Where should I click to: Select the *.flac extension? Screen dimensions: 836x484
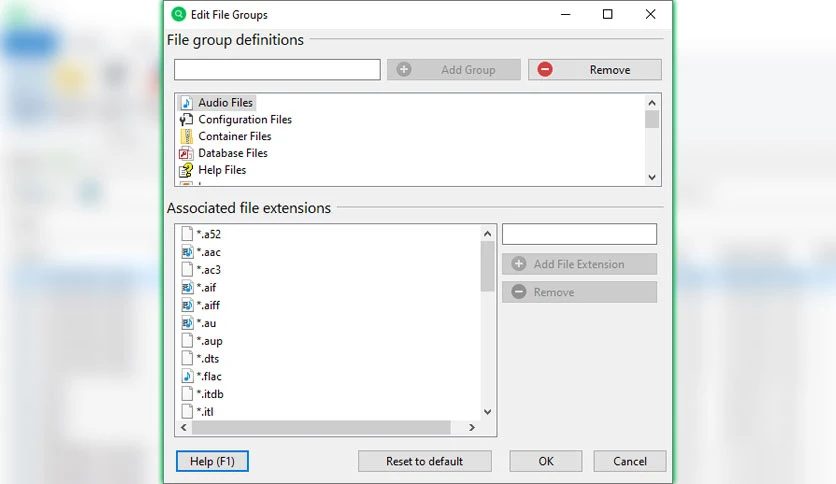tap(209, 376)
